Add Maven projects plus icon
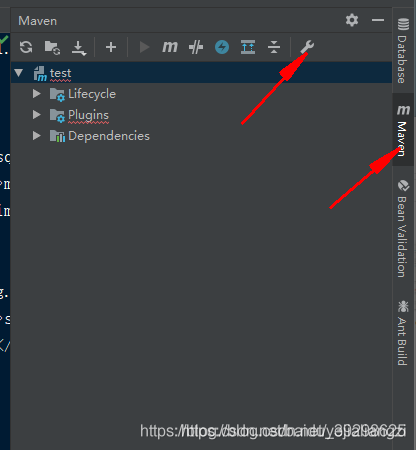416x450 pixels. pos(111,47)
